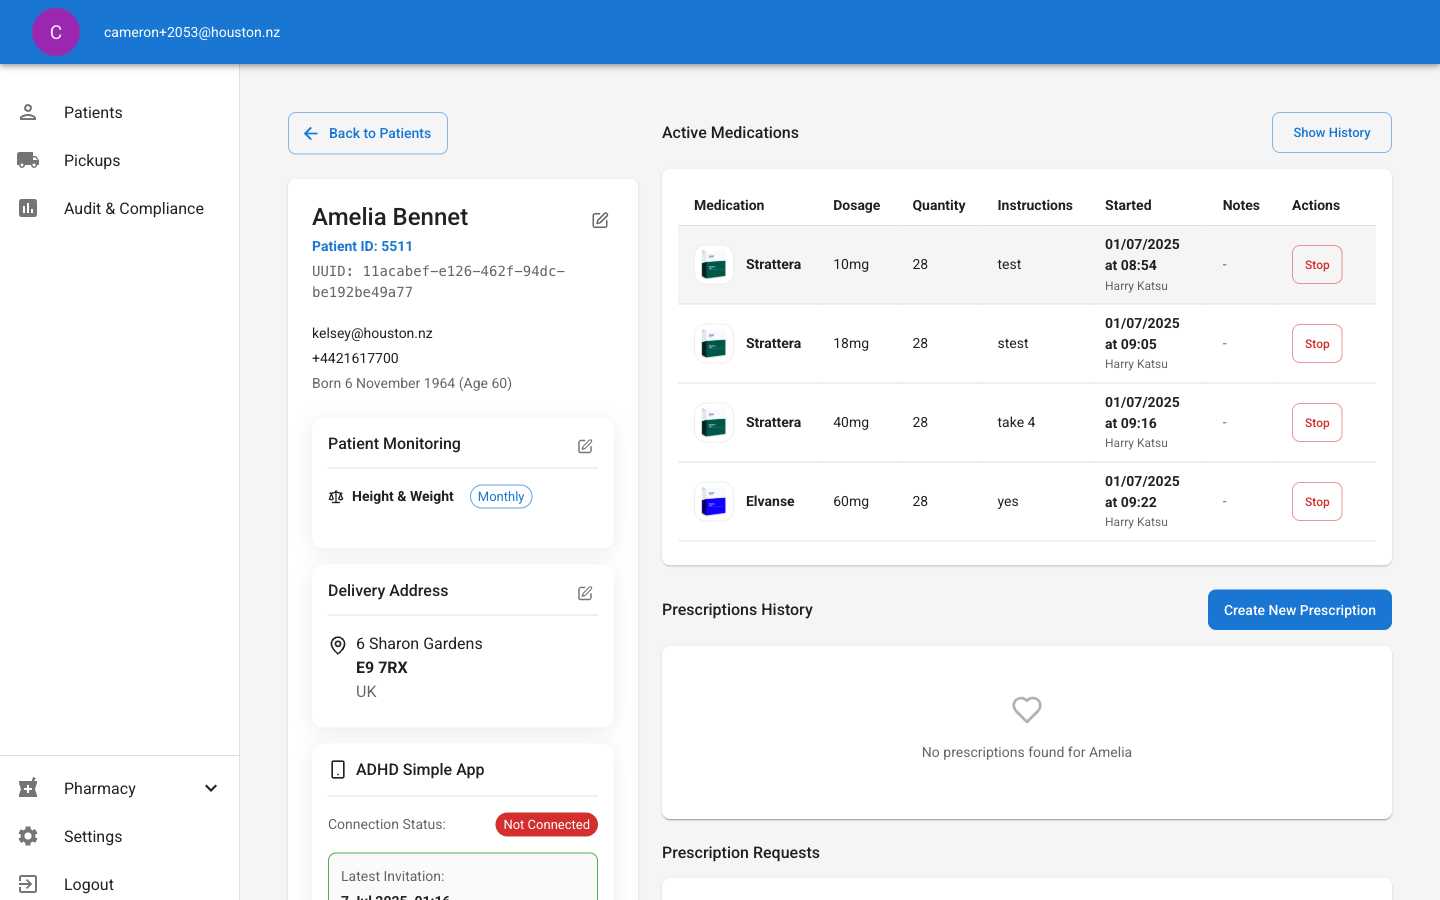1440x900 pixels.
Task: Stop Strattera 10mg medication
Action: 1317,265
